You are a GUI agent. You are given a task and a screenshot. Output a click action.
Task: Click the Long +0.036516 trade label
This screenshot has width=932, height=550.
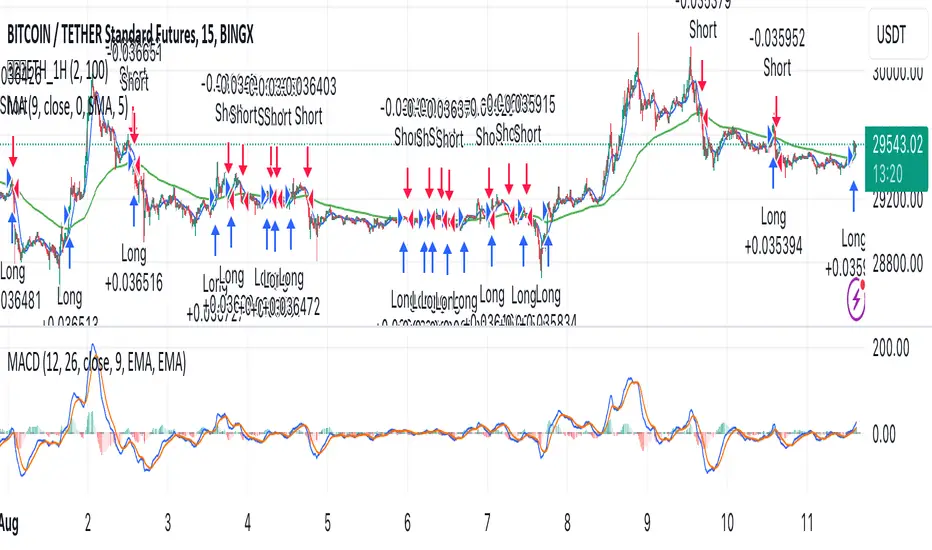pyautogui.click(x=134, y=268)
